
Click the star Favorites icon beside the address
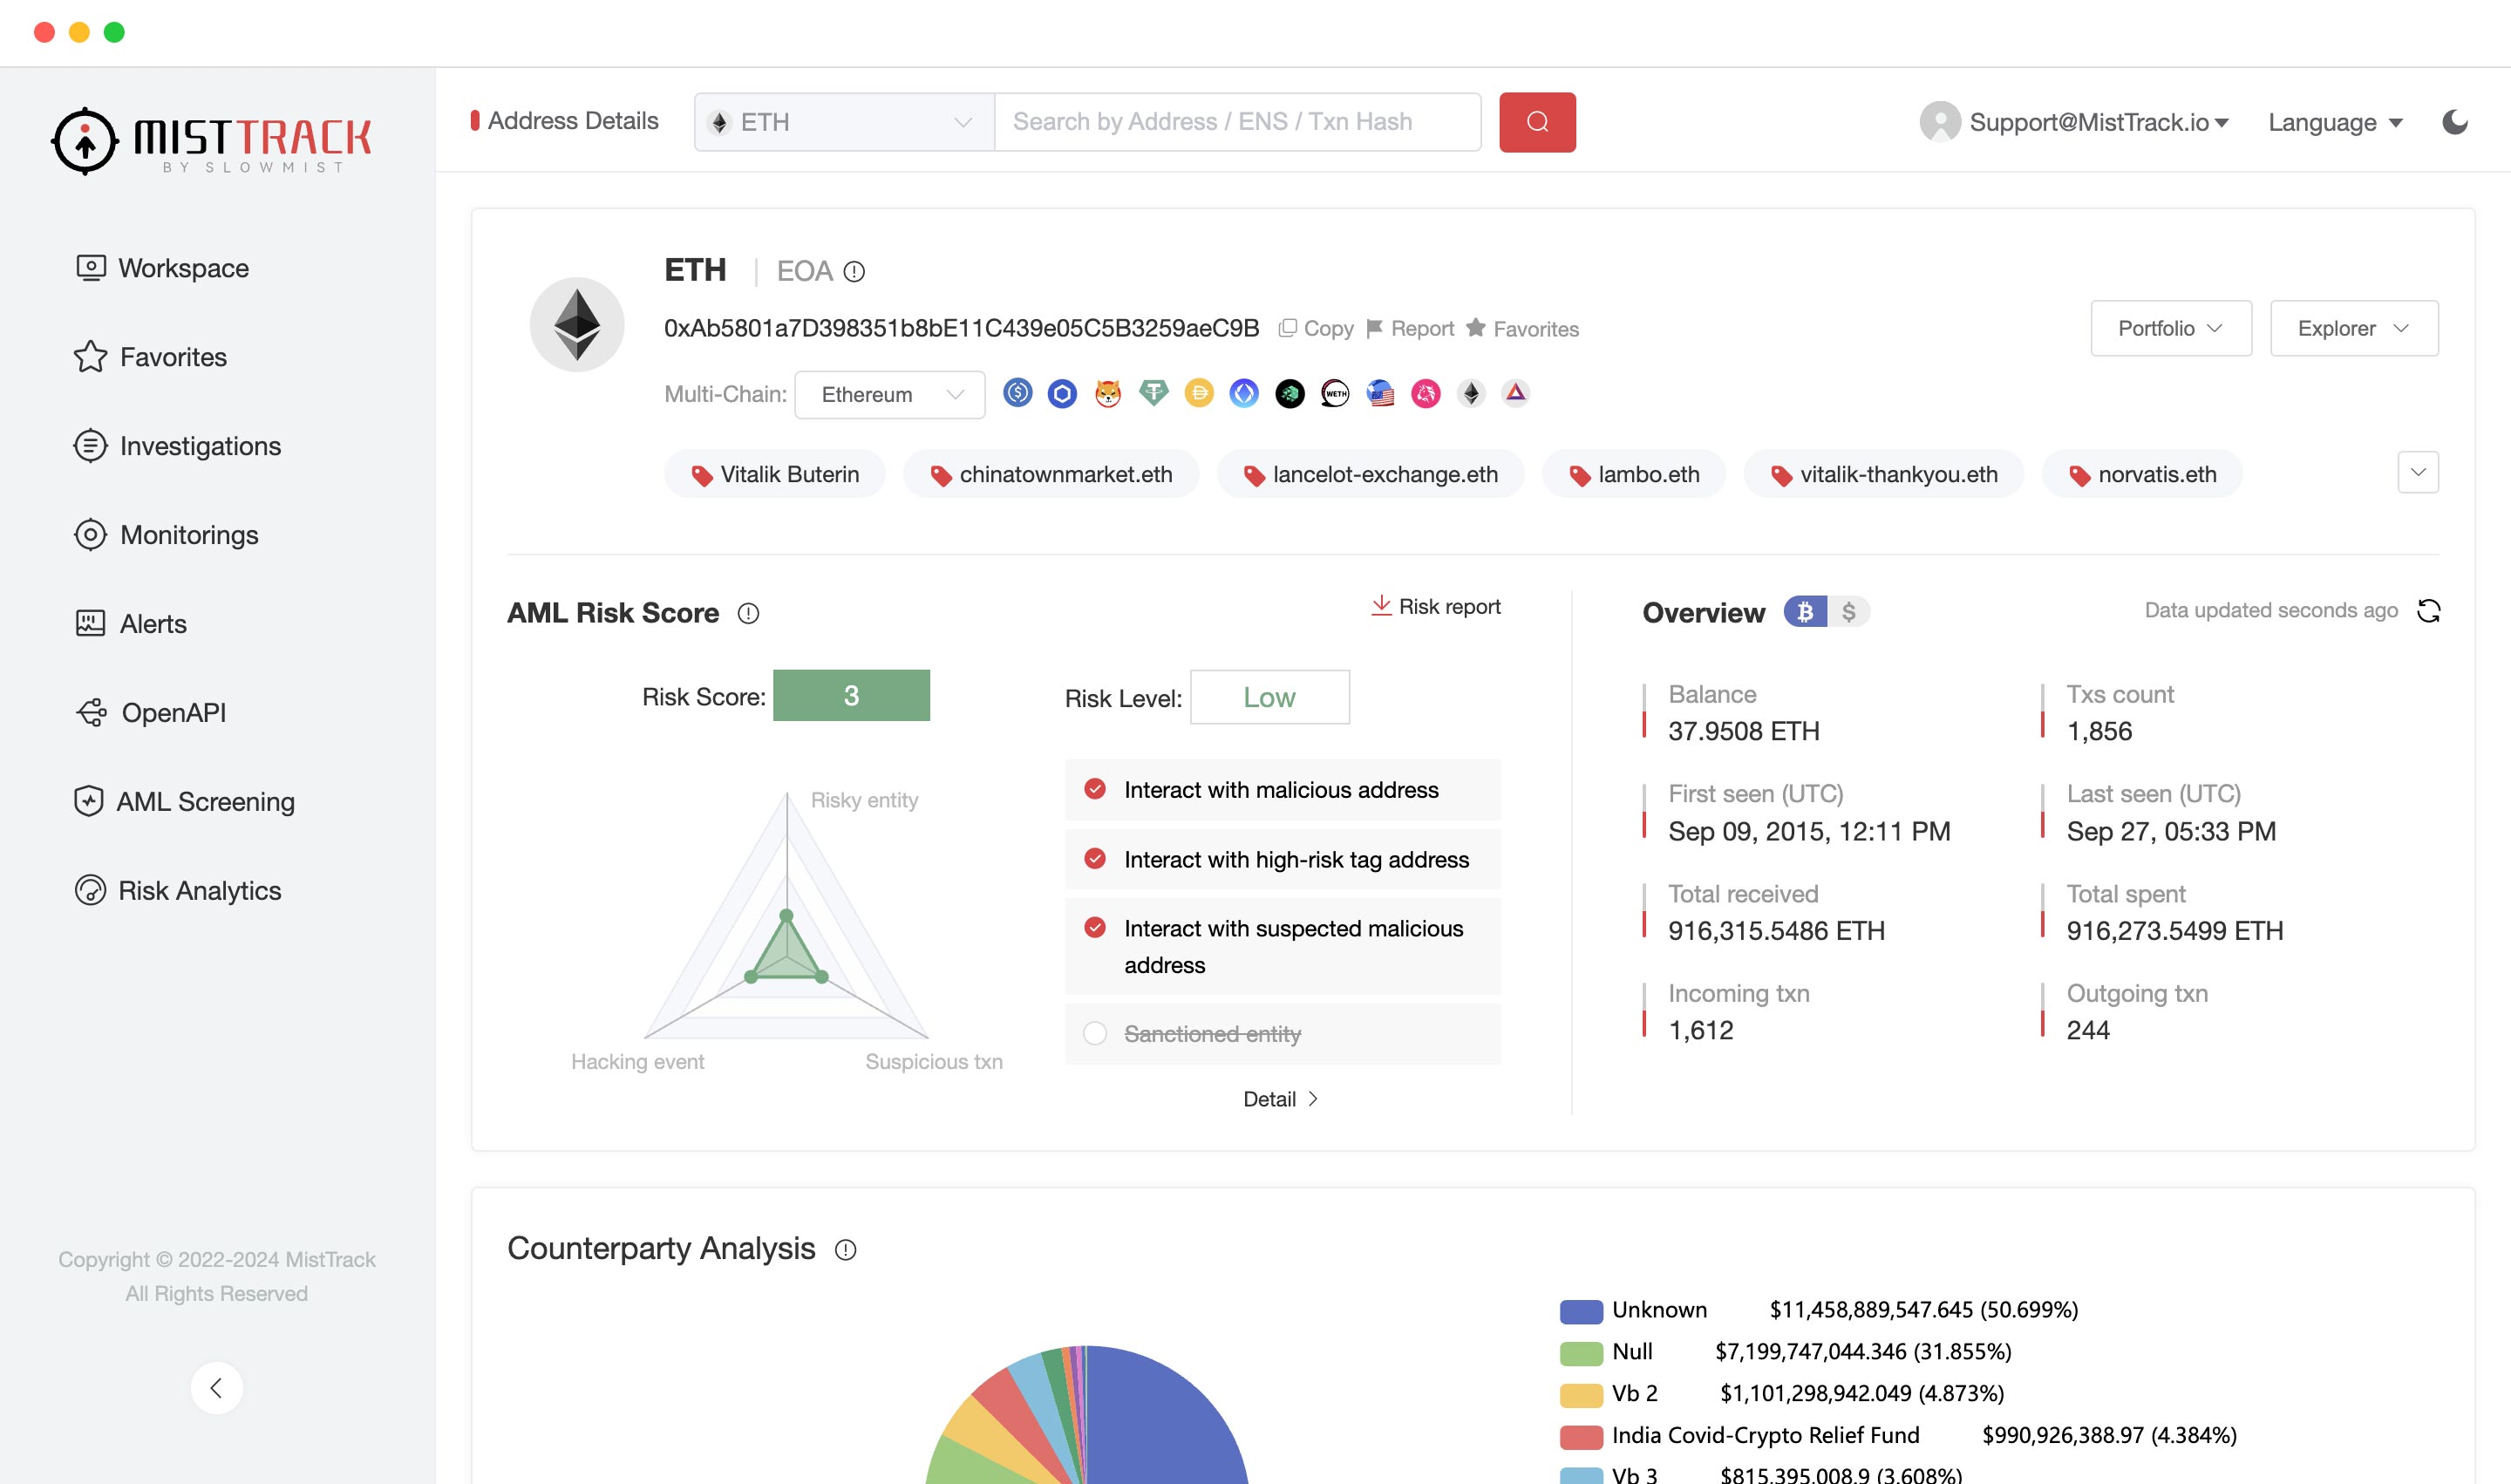1475,328
